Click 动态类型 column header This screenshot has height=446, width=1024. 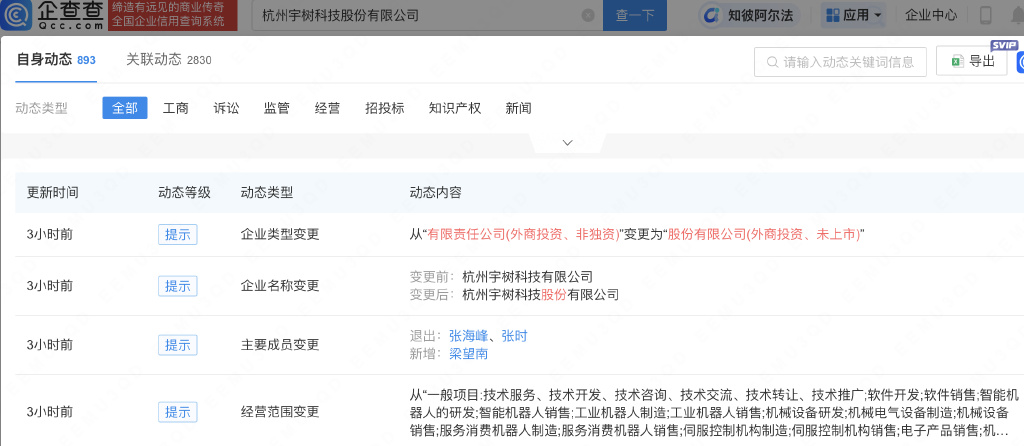(267, 193)
